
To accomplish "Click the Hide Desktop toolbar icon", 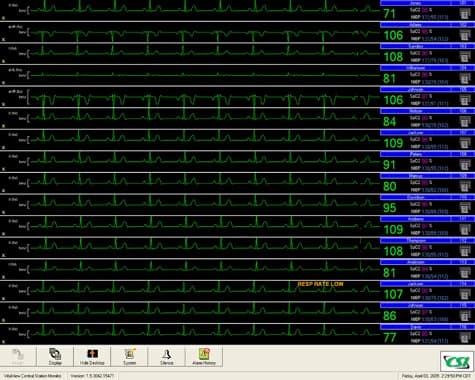I will (92, 356).
